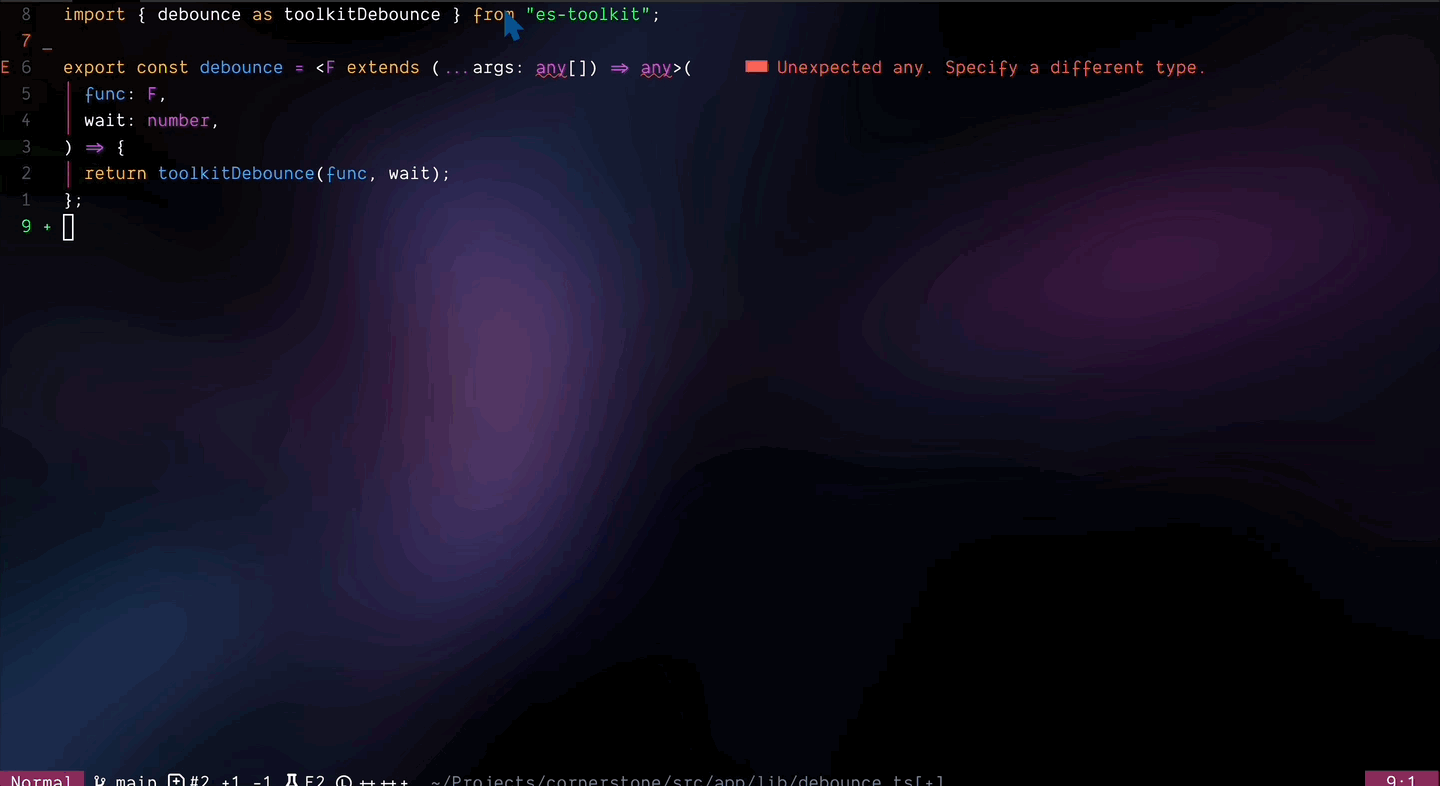The image size is (1440, 786).
Task: Click the +1 lines-added diff indicator
Action: pyautogui.click(x=230, y=781)
